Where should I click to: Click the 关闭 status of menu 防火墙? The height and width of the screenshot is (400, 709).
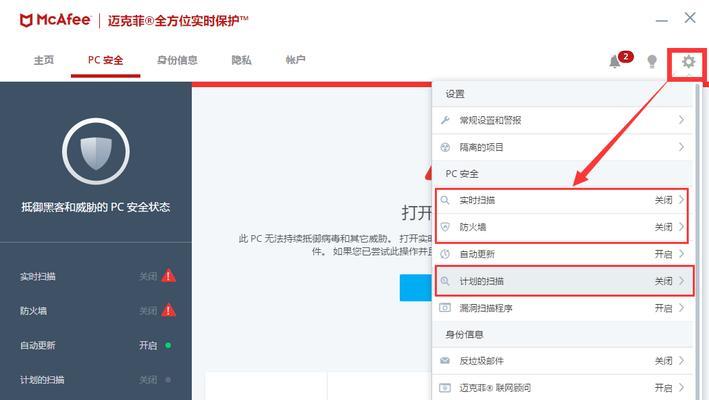click(663, 227)
